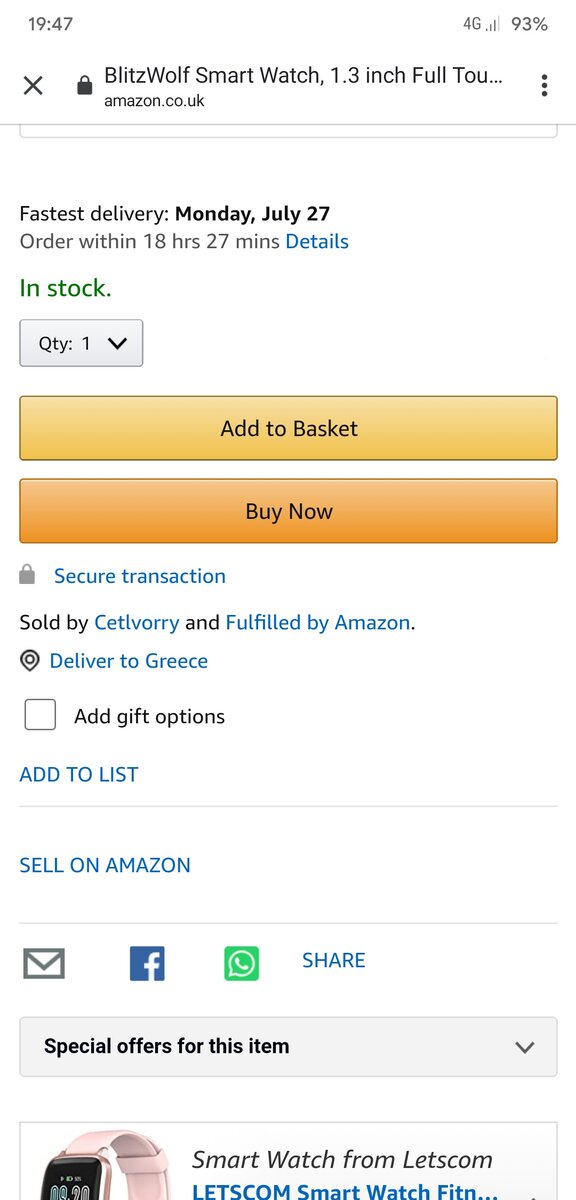Screen dimensions: 576x1200
Task: Open the pink Letscom smart watch thumbnail
Action: [100, 1165]
